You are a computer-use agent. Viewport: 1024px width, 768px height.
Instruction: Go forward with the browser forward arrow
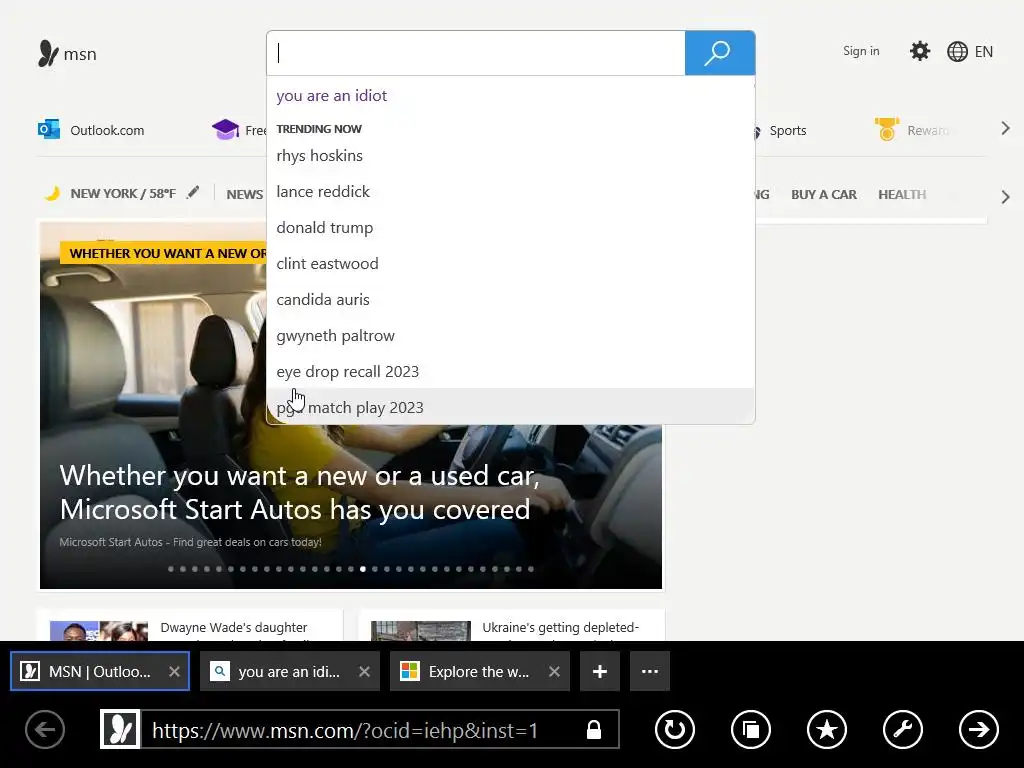coord(979,729)
